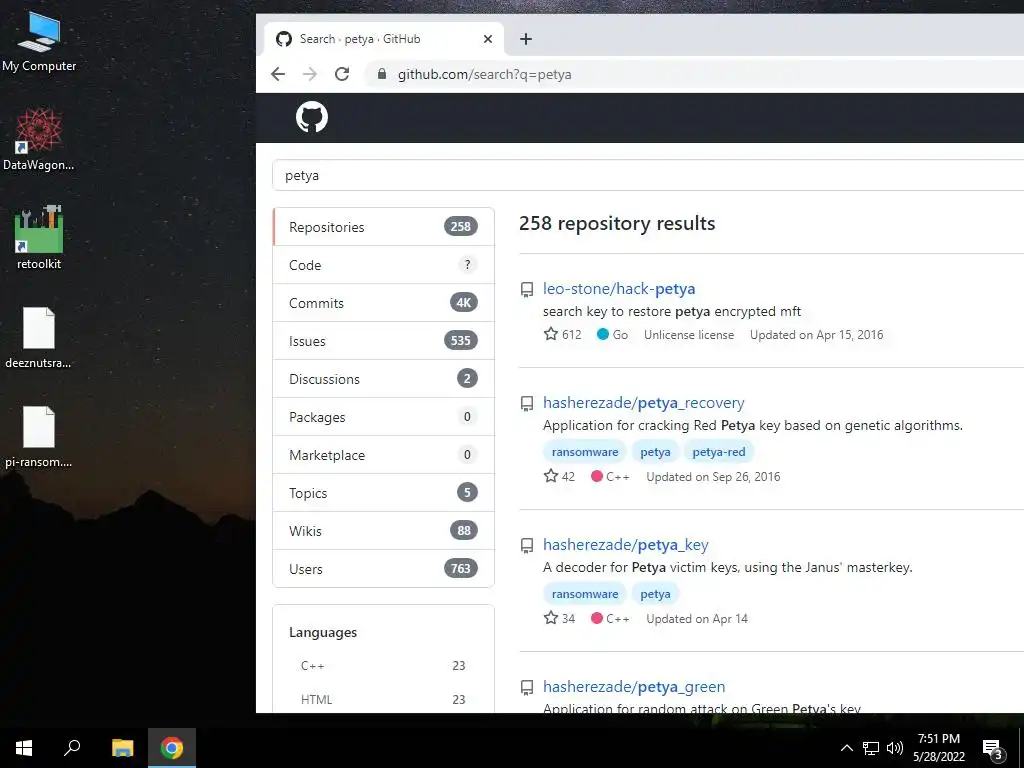This screenshot has width=1024, height=768.
Task: Open Windows Start menu
Action: click(x=24, y=748)
